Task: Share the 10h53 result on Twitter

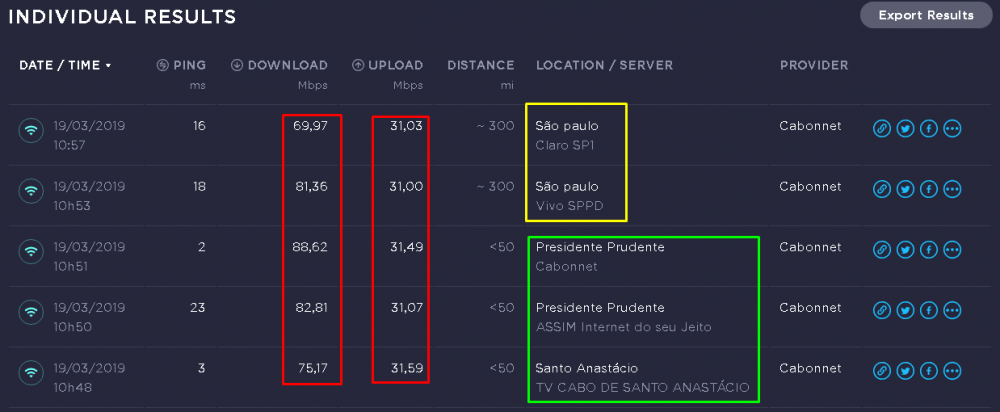Action: (x=905, y=189)
